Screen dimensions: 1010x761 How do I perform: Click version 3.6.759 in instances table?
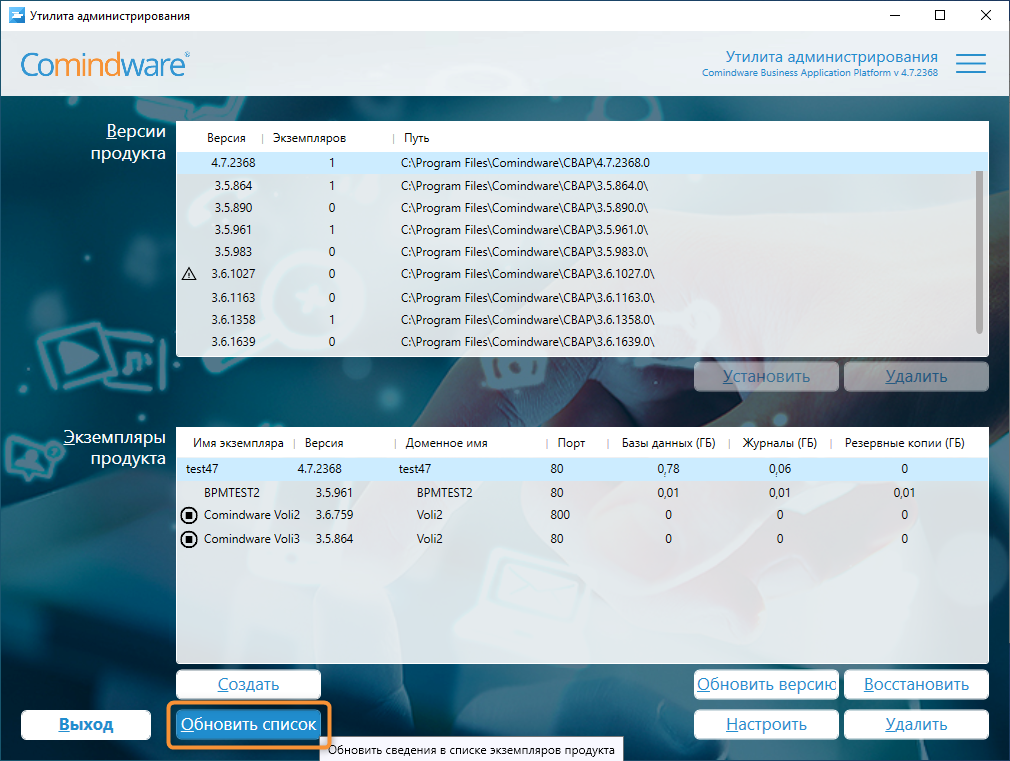334,515
